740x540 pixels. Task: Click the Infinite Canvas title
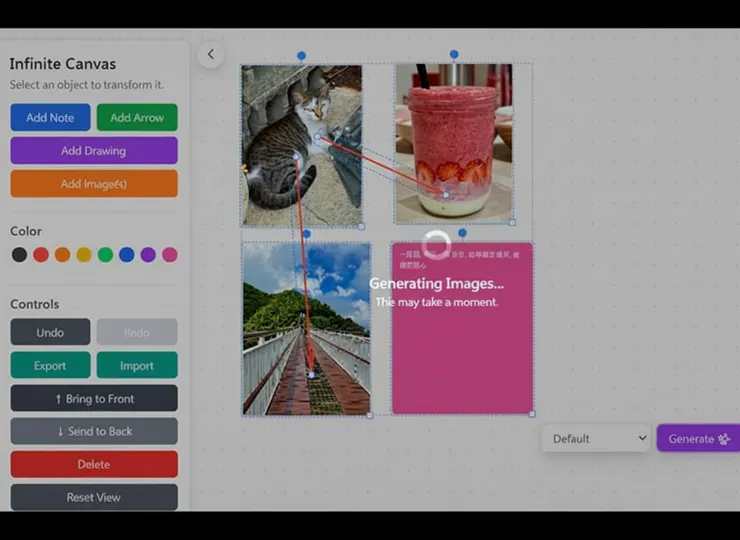click(x=63, y=64)
